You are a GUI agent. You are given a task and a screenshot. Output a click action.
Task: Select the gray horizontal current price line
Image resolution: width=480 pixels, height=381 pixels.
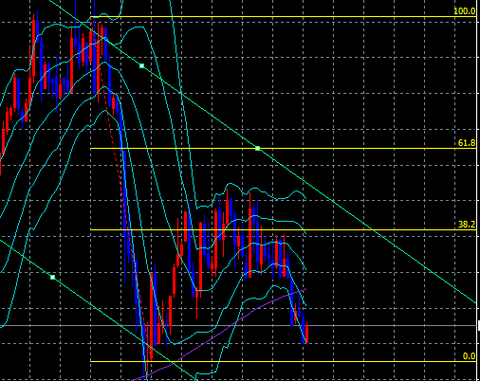tap(238, 325)
